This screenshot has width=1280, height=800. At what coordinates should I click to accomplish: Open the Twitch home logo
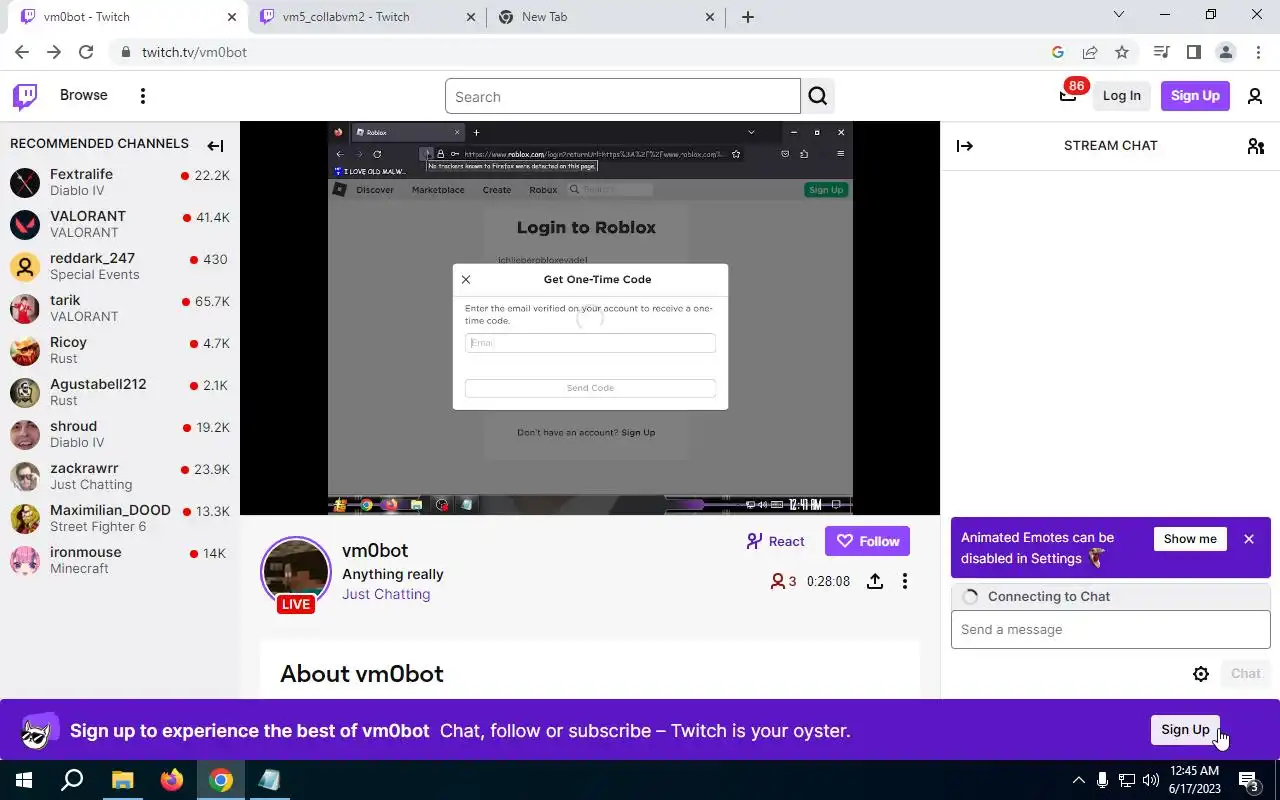pos(25,96)
